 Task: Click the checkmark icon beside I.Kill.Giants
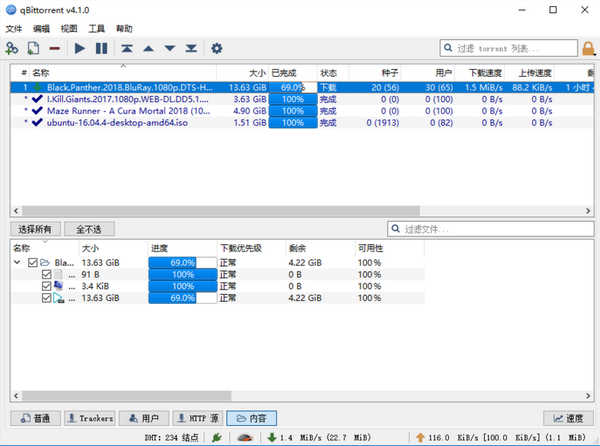37,99
